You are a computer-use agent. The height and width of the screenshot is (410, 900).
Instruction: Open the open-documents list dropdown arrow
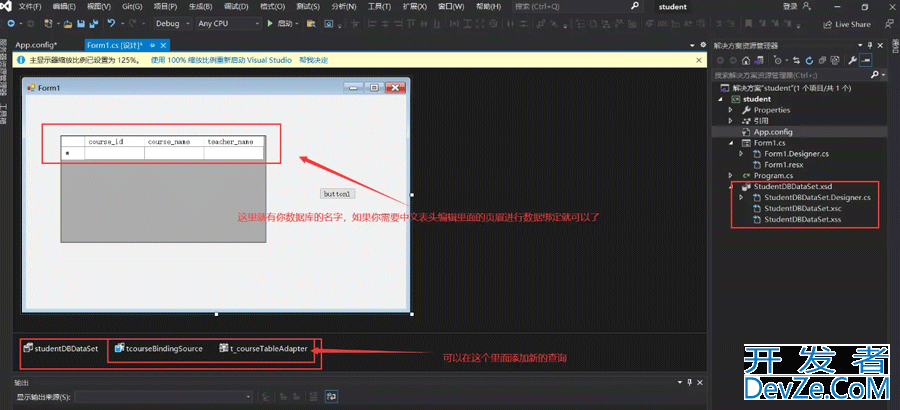[x=693, y=45]
